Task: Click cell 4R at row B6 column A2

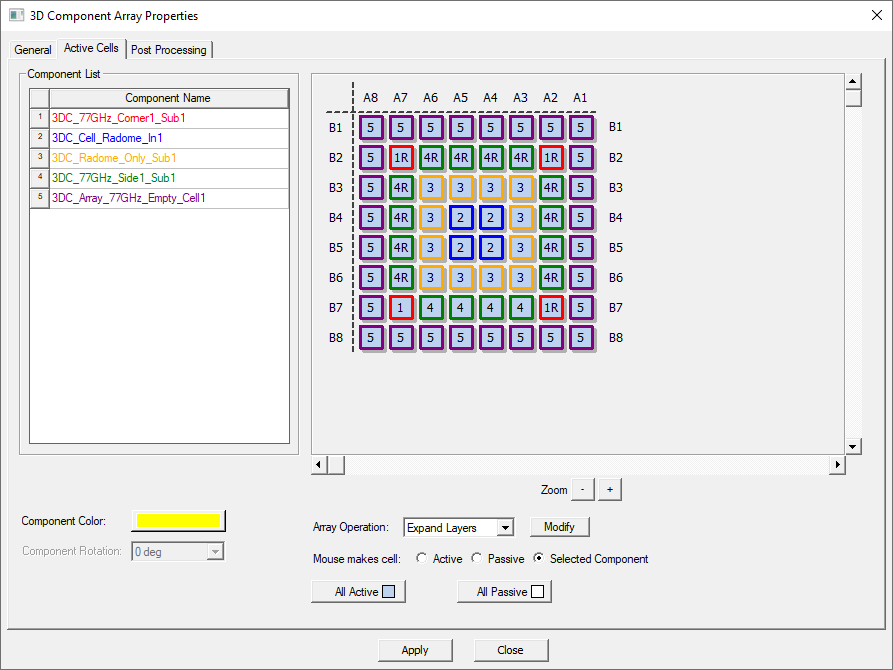Action: click(x=551, y=277)
